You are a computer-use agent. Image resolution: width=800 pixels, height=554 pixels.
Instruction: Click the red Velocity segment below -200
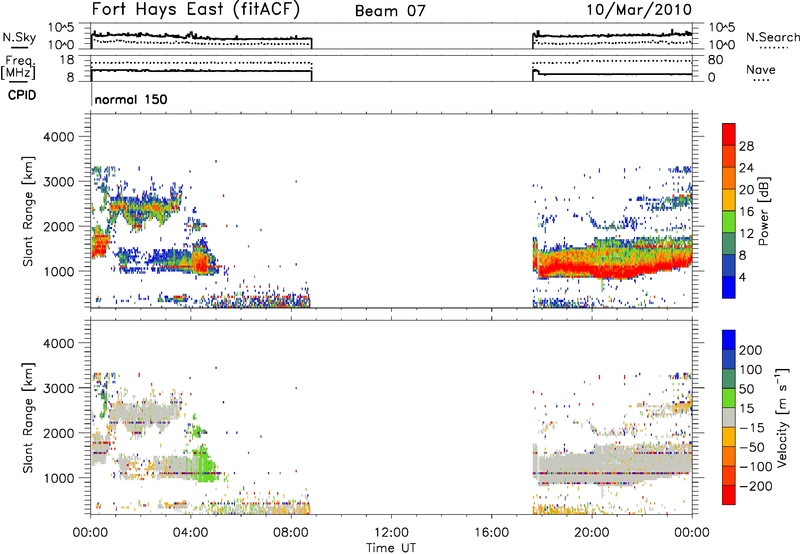click(x=729, y=495)
